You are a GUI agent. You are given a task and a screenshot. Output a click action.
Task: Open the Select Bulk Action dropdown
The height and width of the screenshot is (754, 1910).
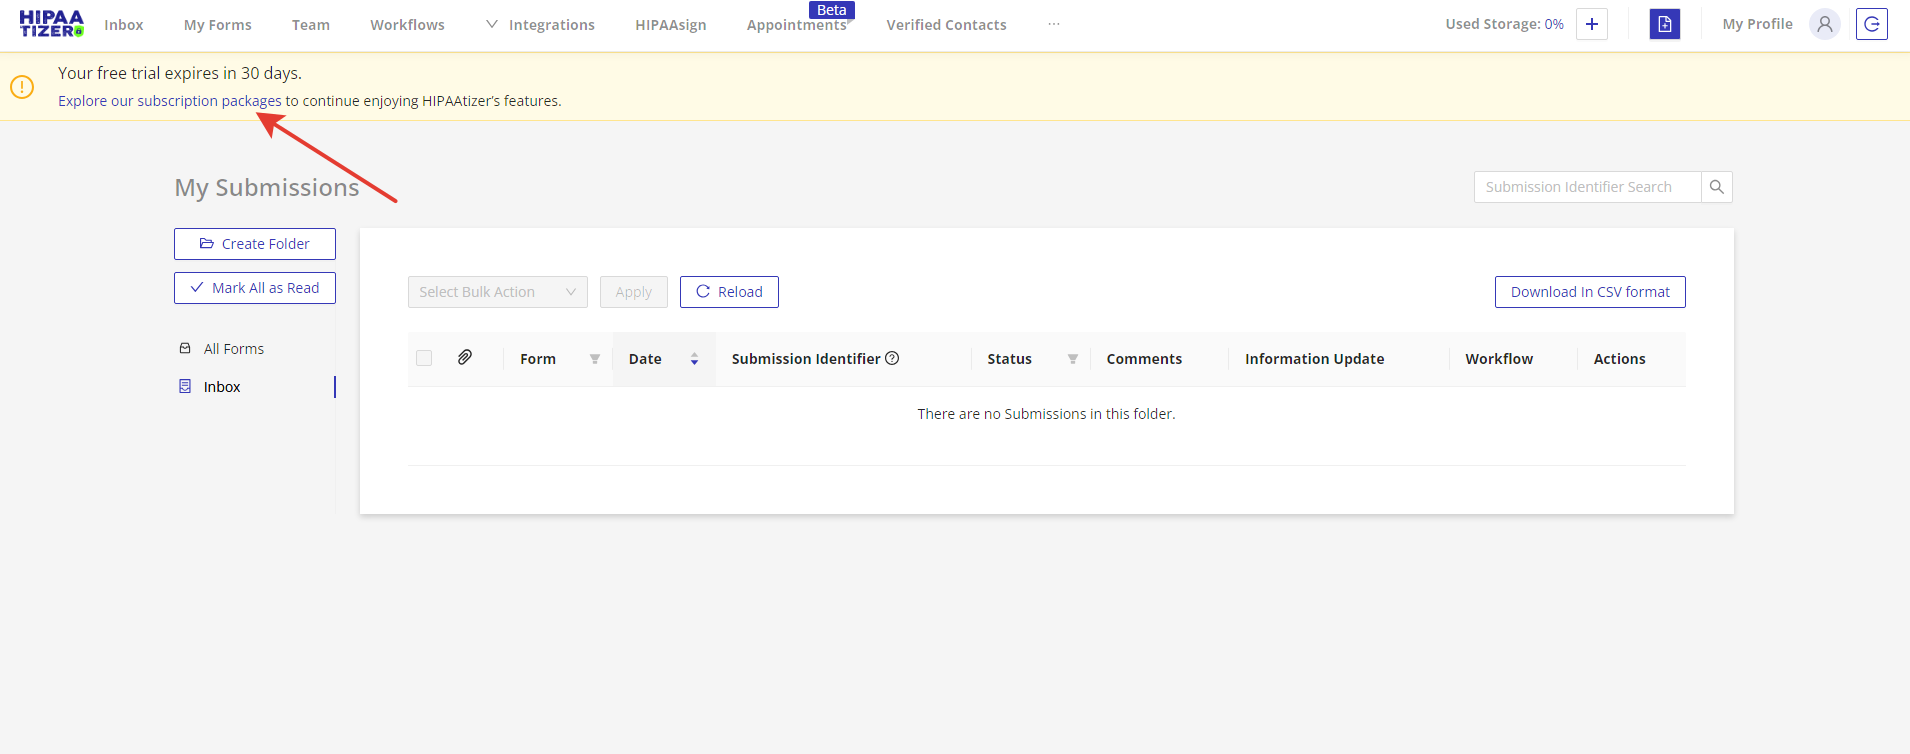[497, 292]
